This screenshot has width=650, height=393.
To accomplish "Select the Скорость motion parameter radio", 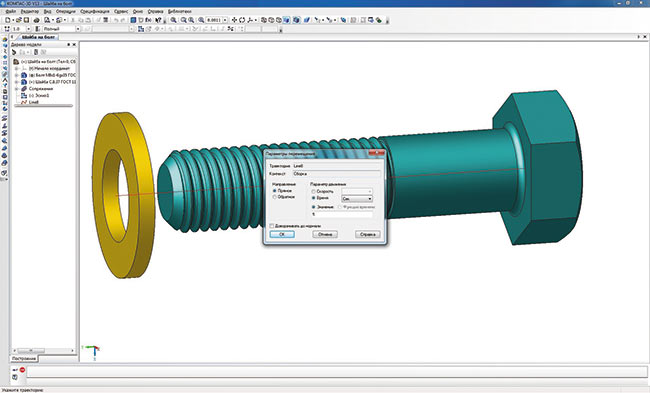I will pos(313,192).
